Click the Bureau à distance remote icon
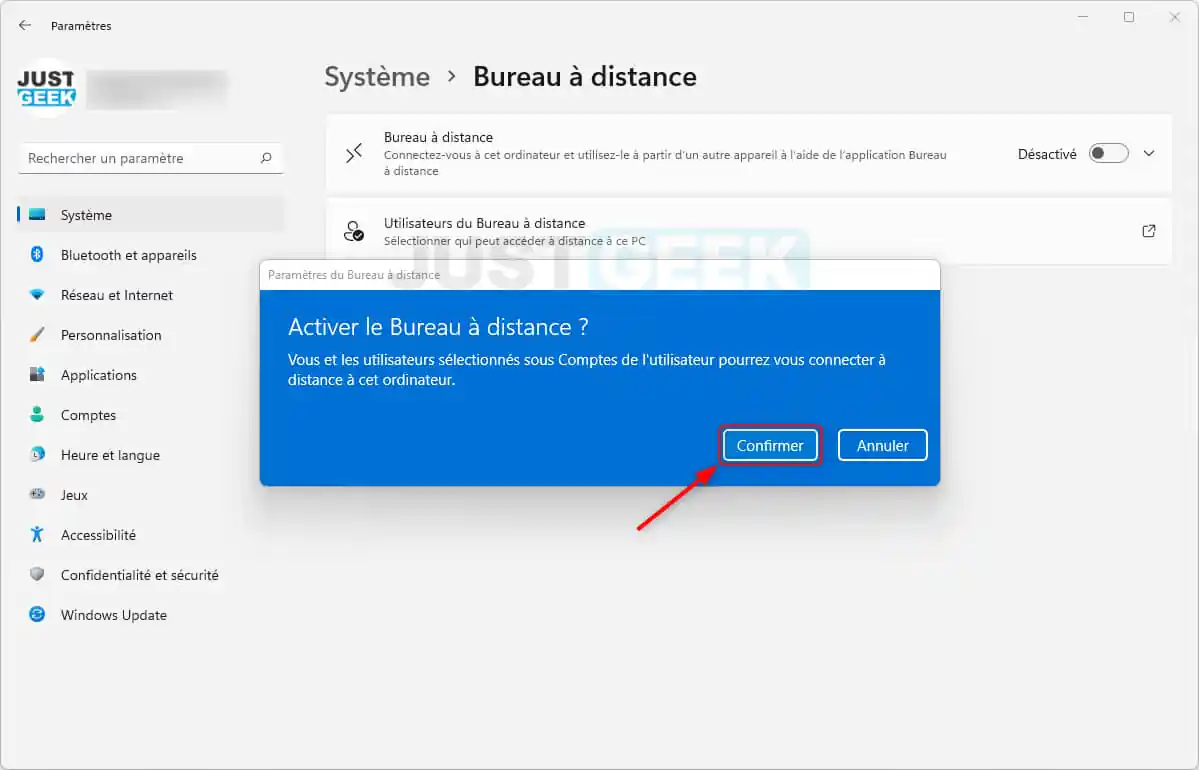This screenshot has width=1199, height=770. click(x=353, y=154)
